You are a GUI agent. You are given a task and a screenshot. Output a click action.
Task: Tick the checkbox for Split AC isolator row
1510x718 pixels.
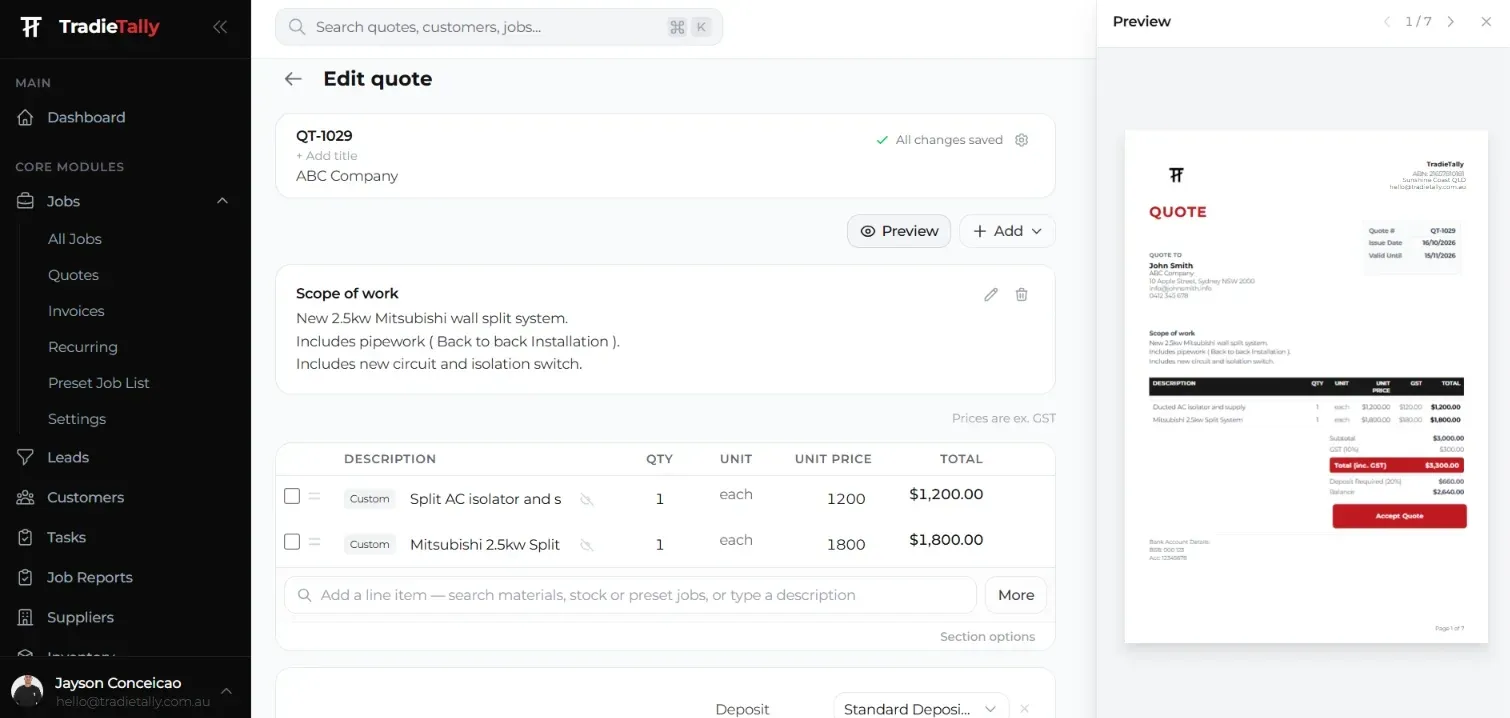(x=292, y=496)
